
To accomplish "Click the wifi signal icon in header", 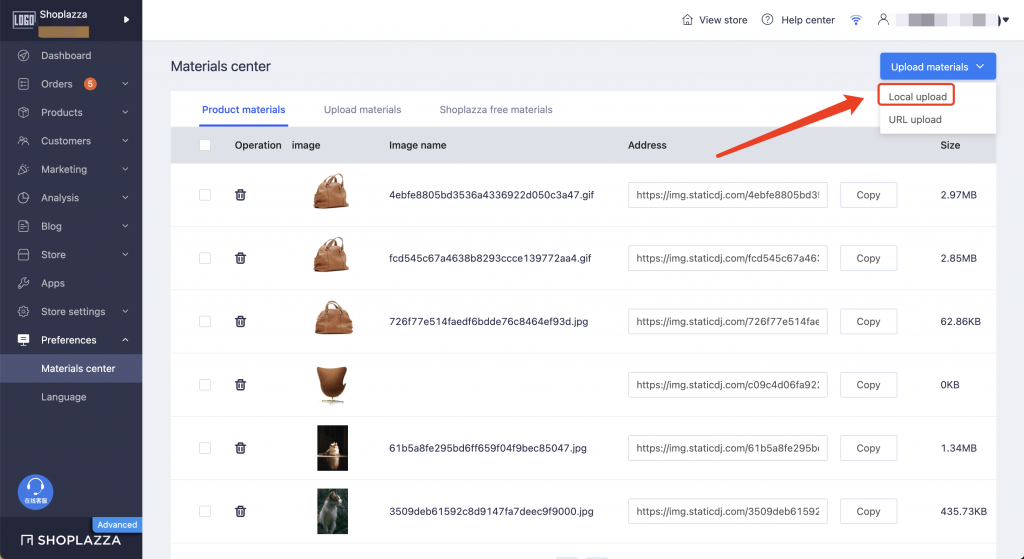I will (856, 20).
